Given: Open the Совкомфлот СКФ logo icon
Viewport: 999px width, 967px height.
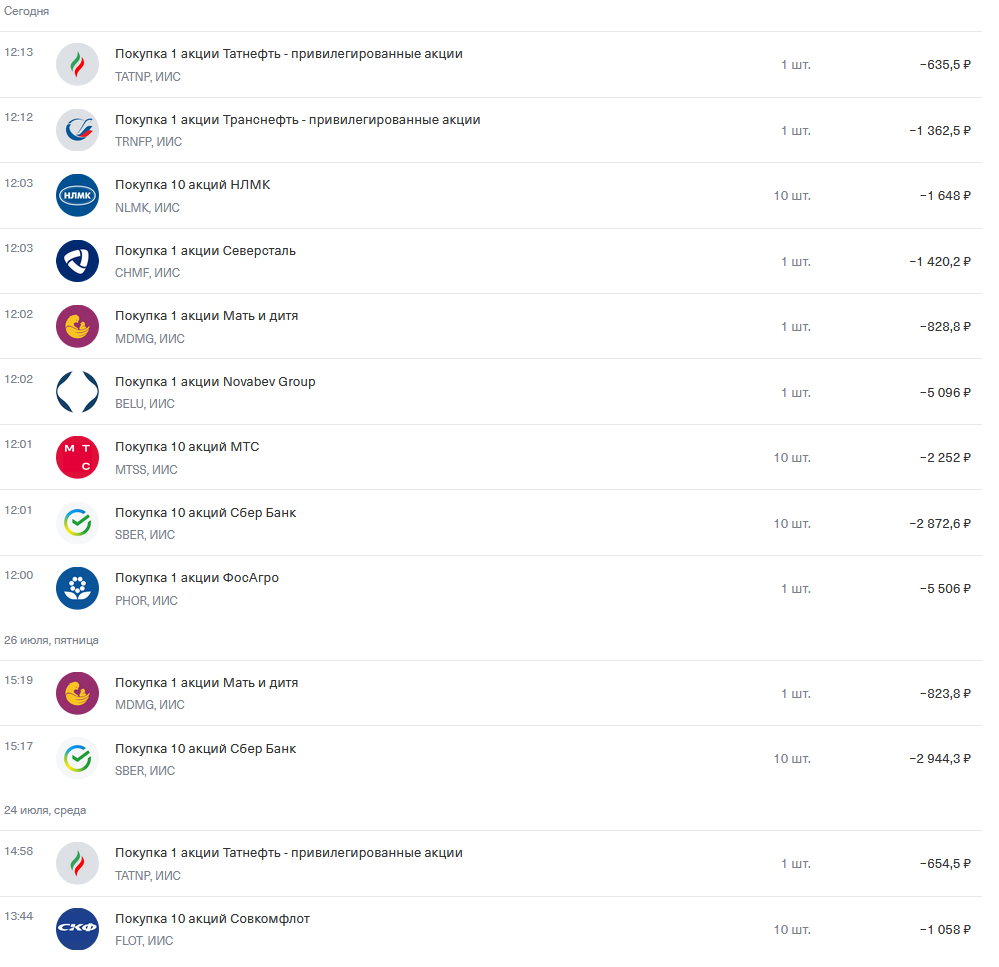Looking at the screenshot, I should click(x=77, y=929).
